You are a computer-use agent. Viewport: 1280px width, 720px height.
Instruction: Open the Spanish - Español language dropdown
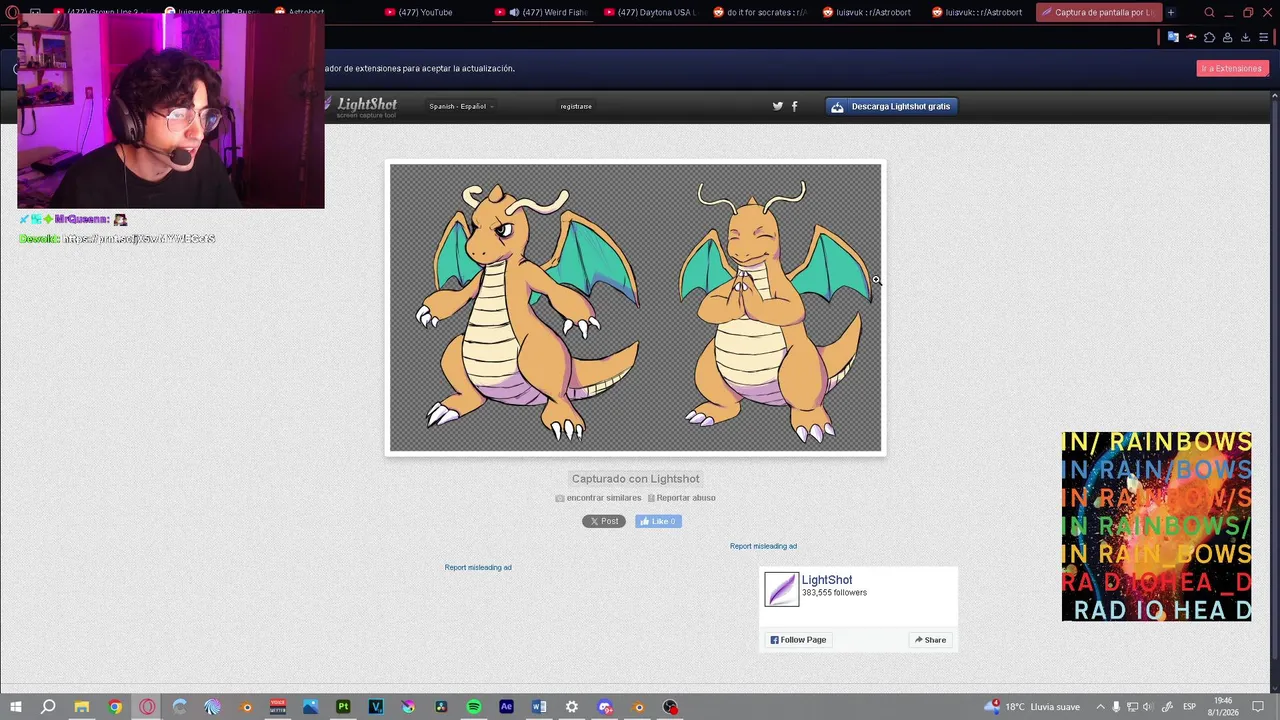coord(461,106)
